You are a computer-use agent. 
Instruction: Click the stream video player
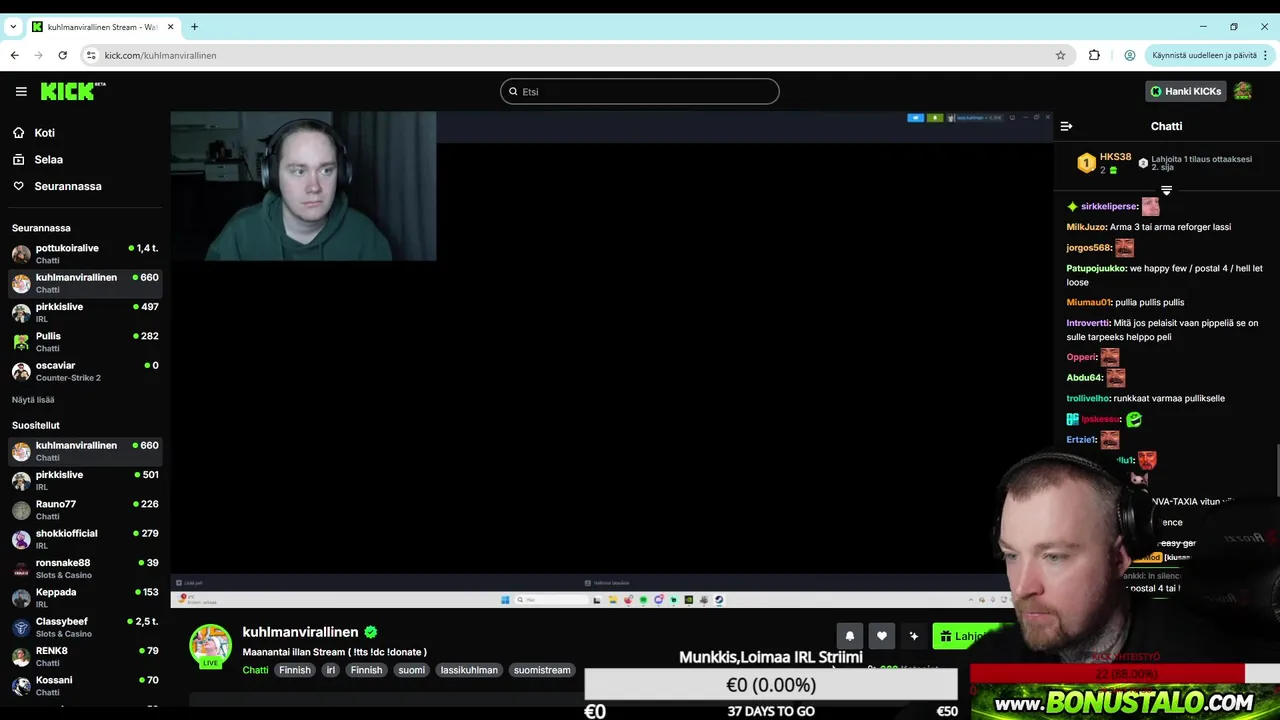pyautogui.click(x=612, y=359)
